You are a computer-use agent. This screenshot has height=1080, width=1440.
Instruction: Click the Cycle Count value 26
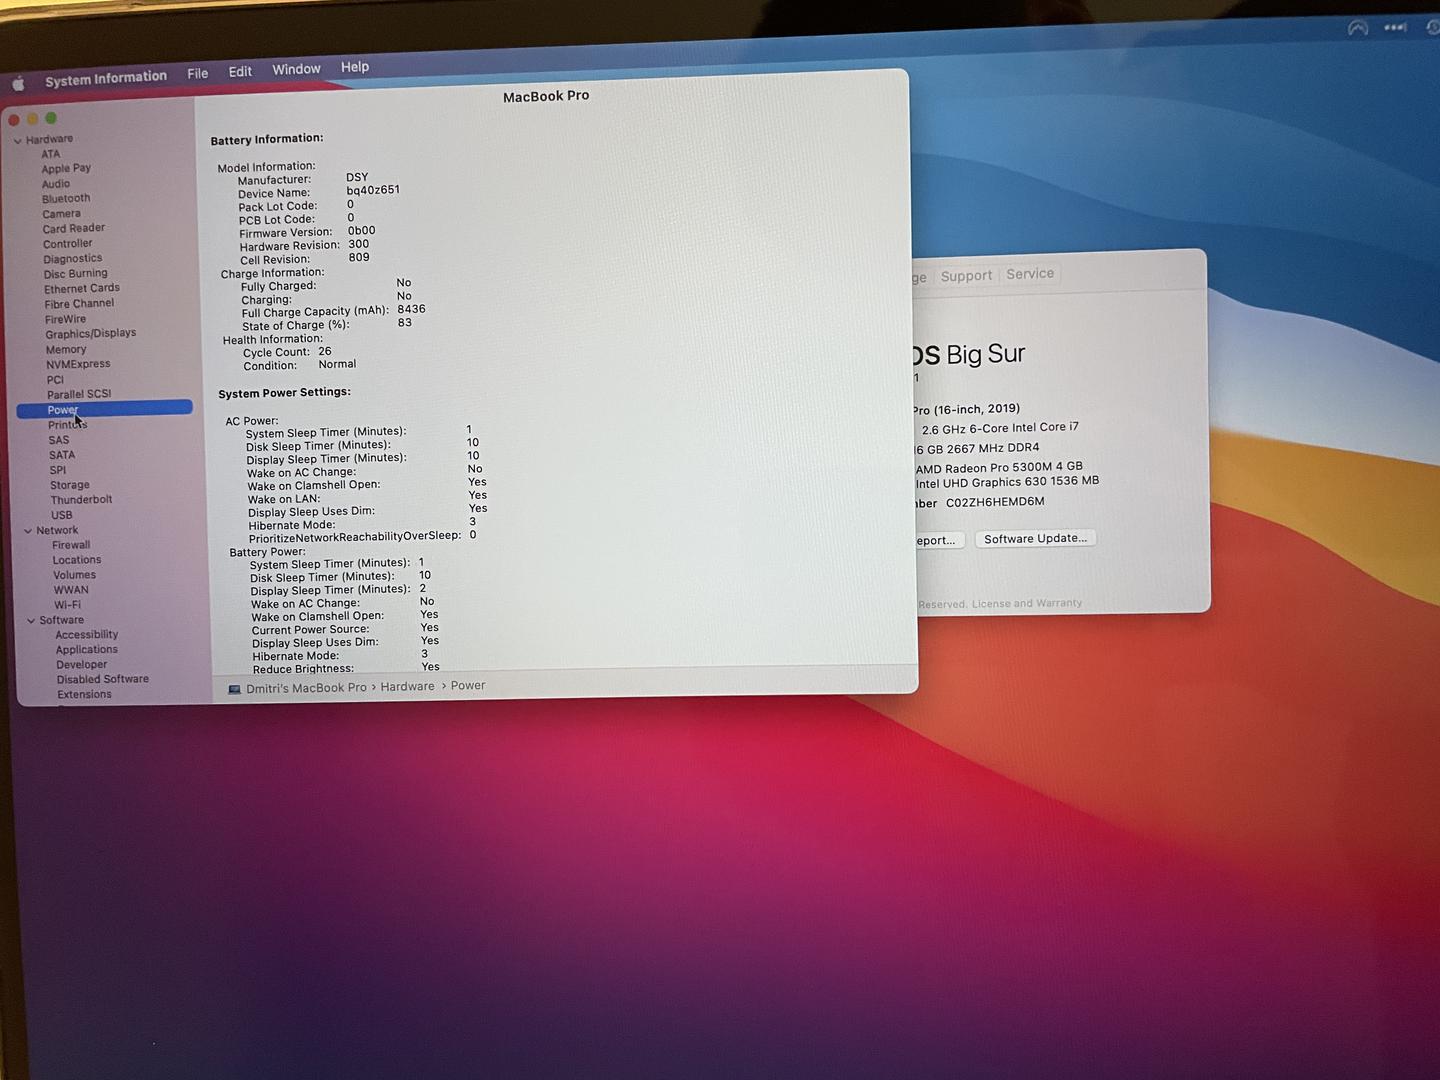coord(325,352)
